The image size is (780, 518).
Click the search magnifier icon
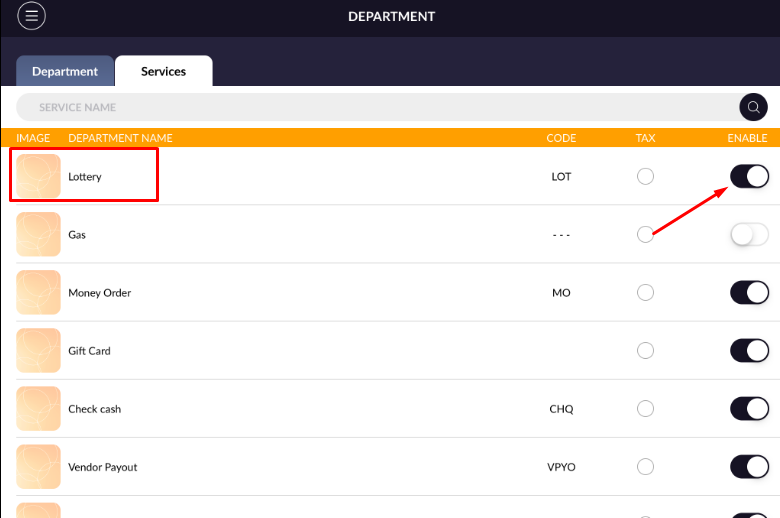753,107
